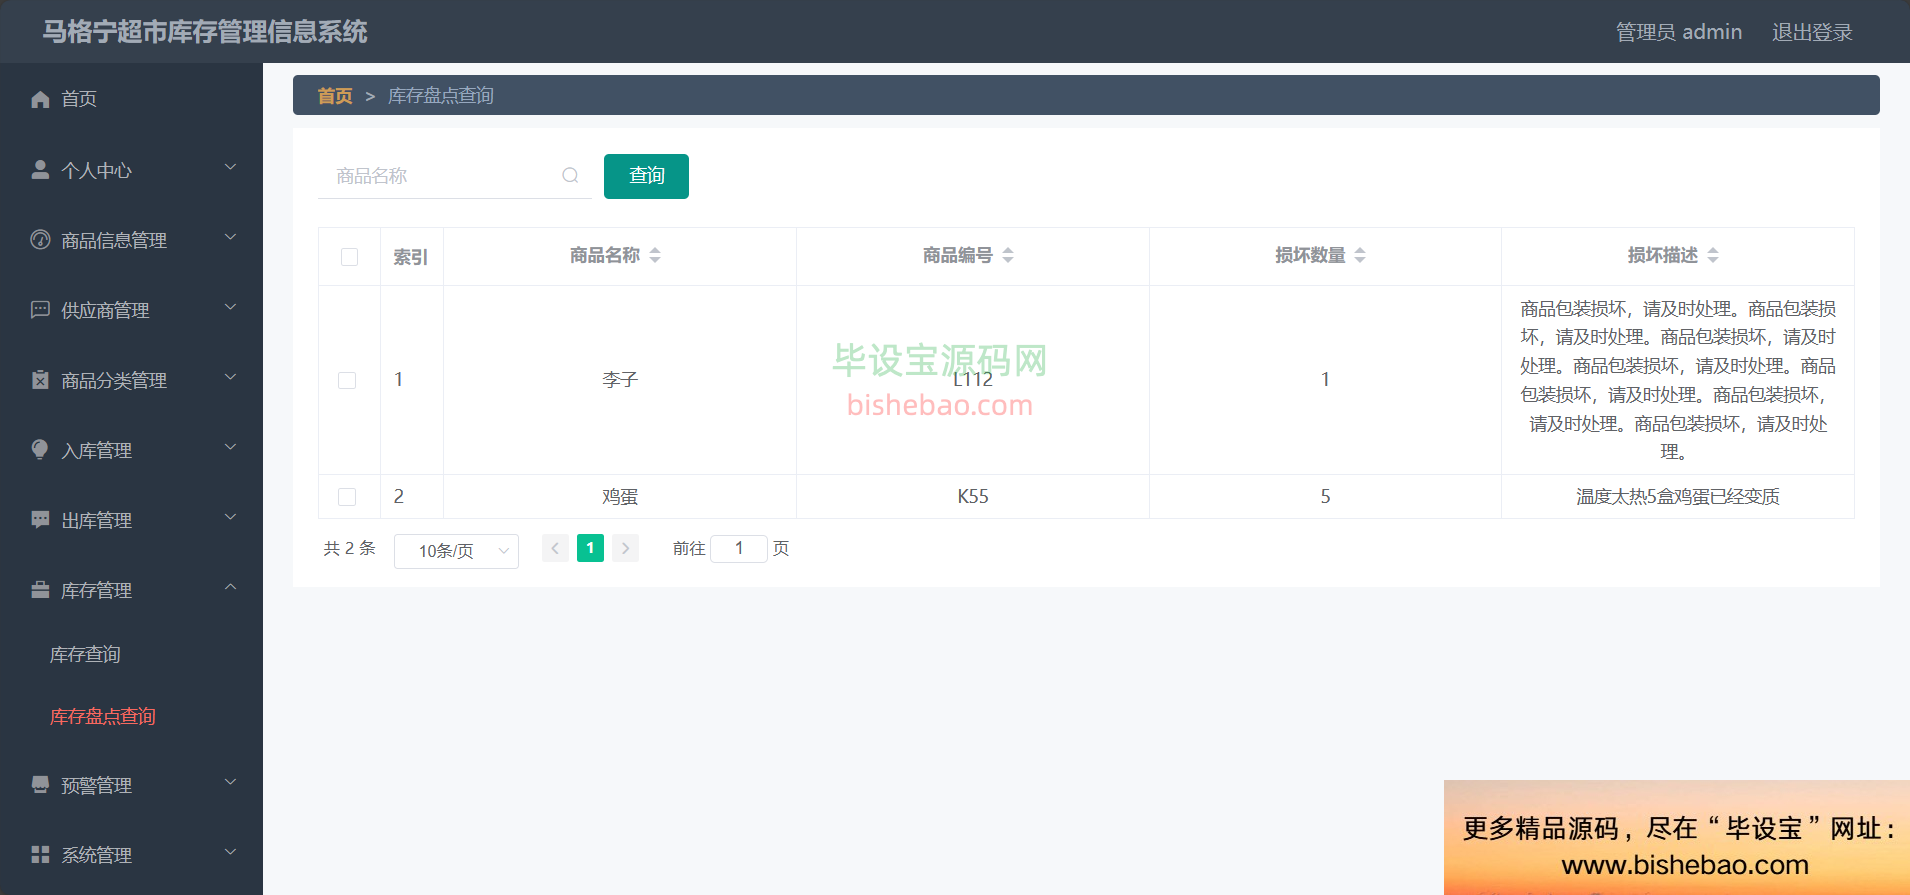Viewport: 1910px width, 895px height.
Task: Click the home icon in sidebar
Action: (x=40, y=99)
